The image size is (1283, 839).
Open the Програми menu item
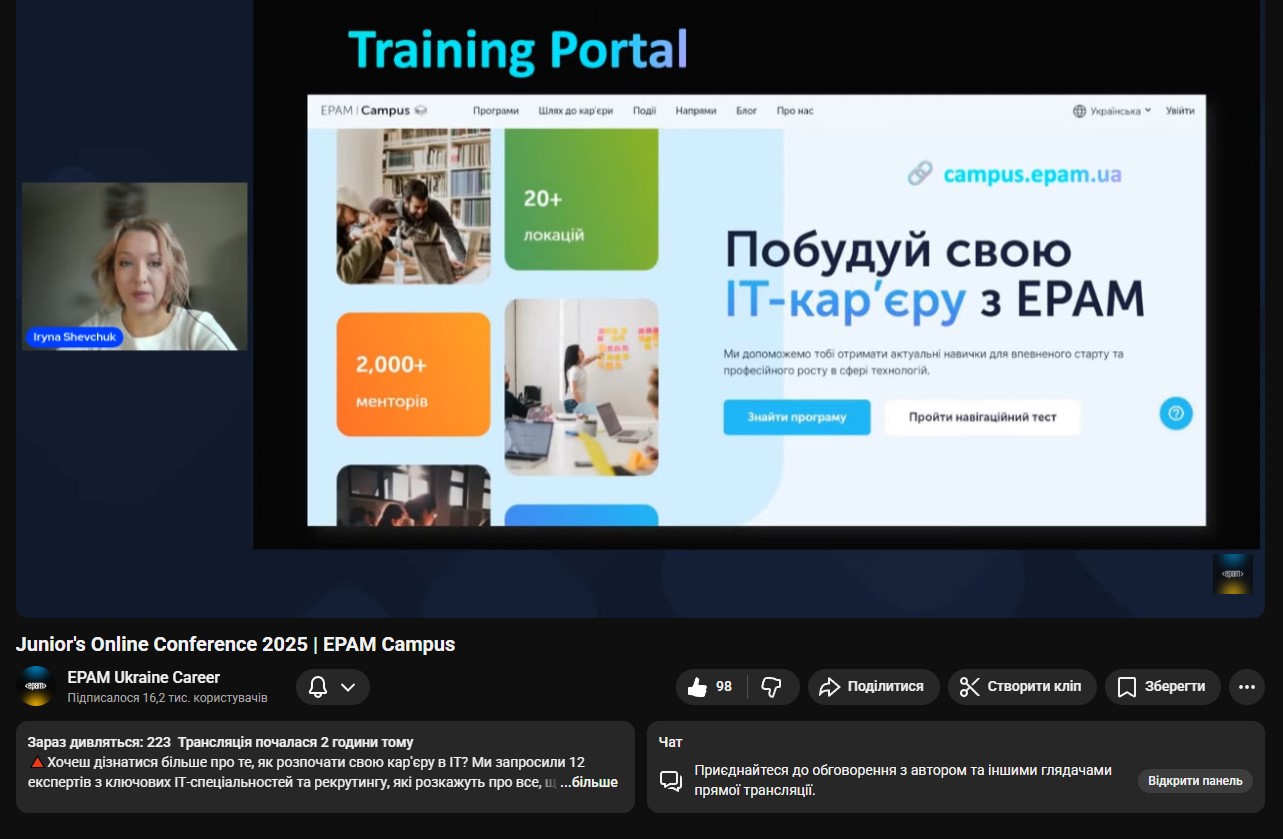[495, 111]
